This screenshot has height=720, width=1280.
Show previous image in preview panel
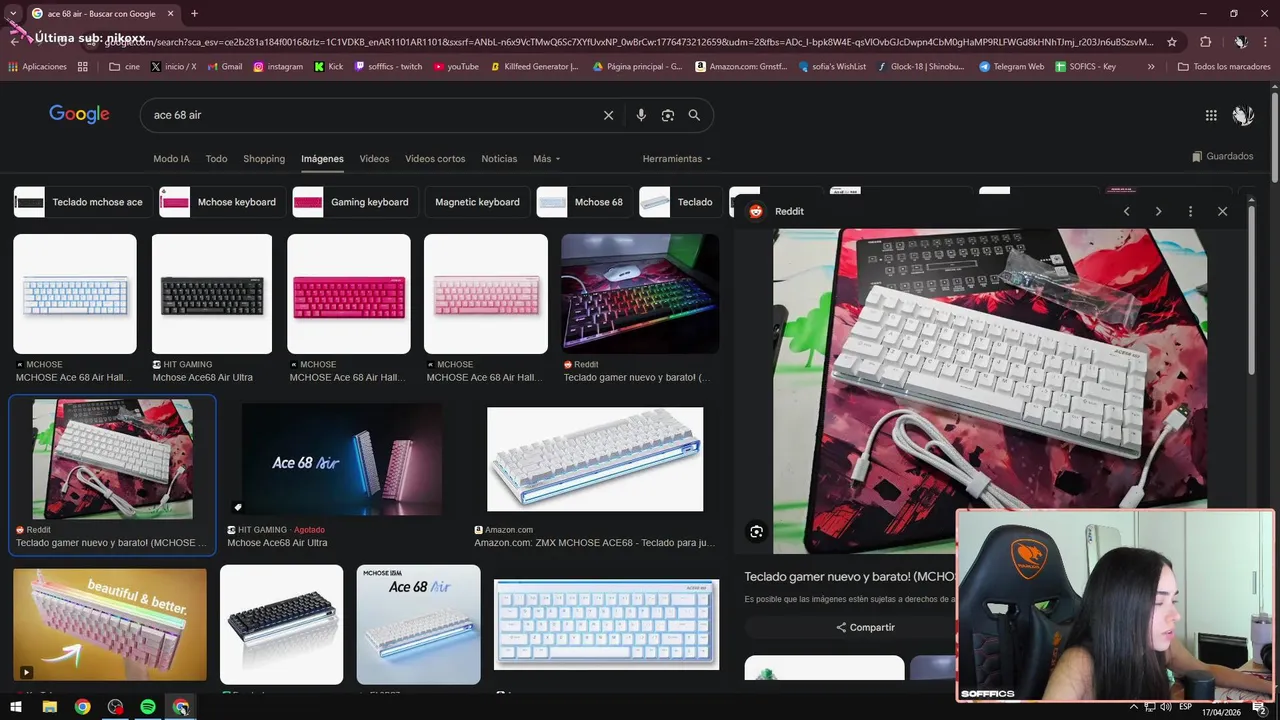[x=1126, y=211]
